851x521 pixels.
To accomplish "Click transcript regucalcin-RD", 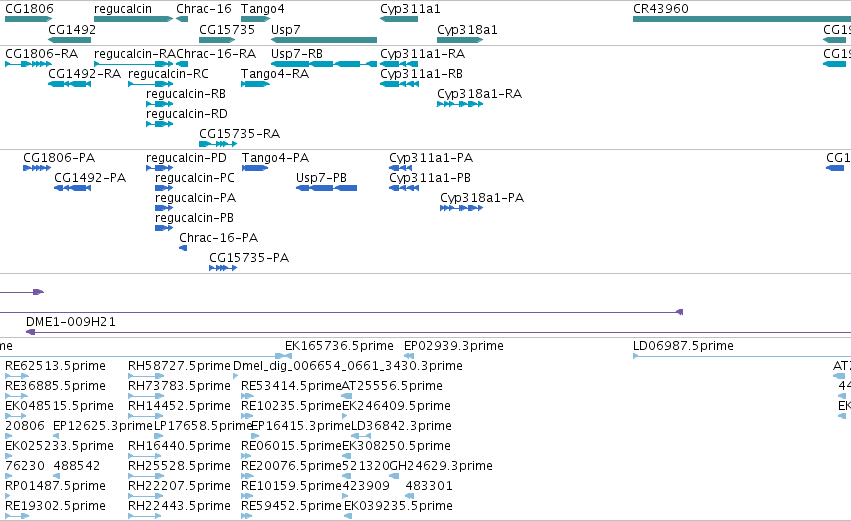I will tap(187, 114).
